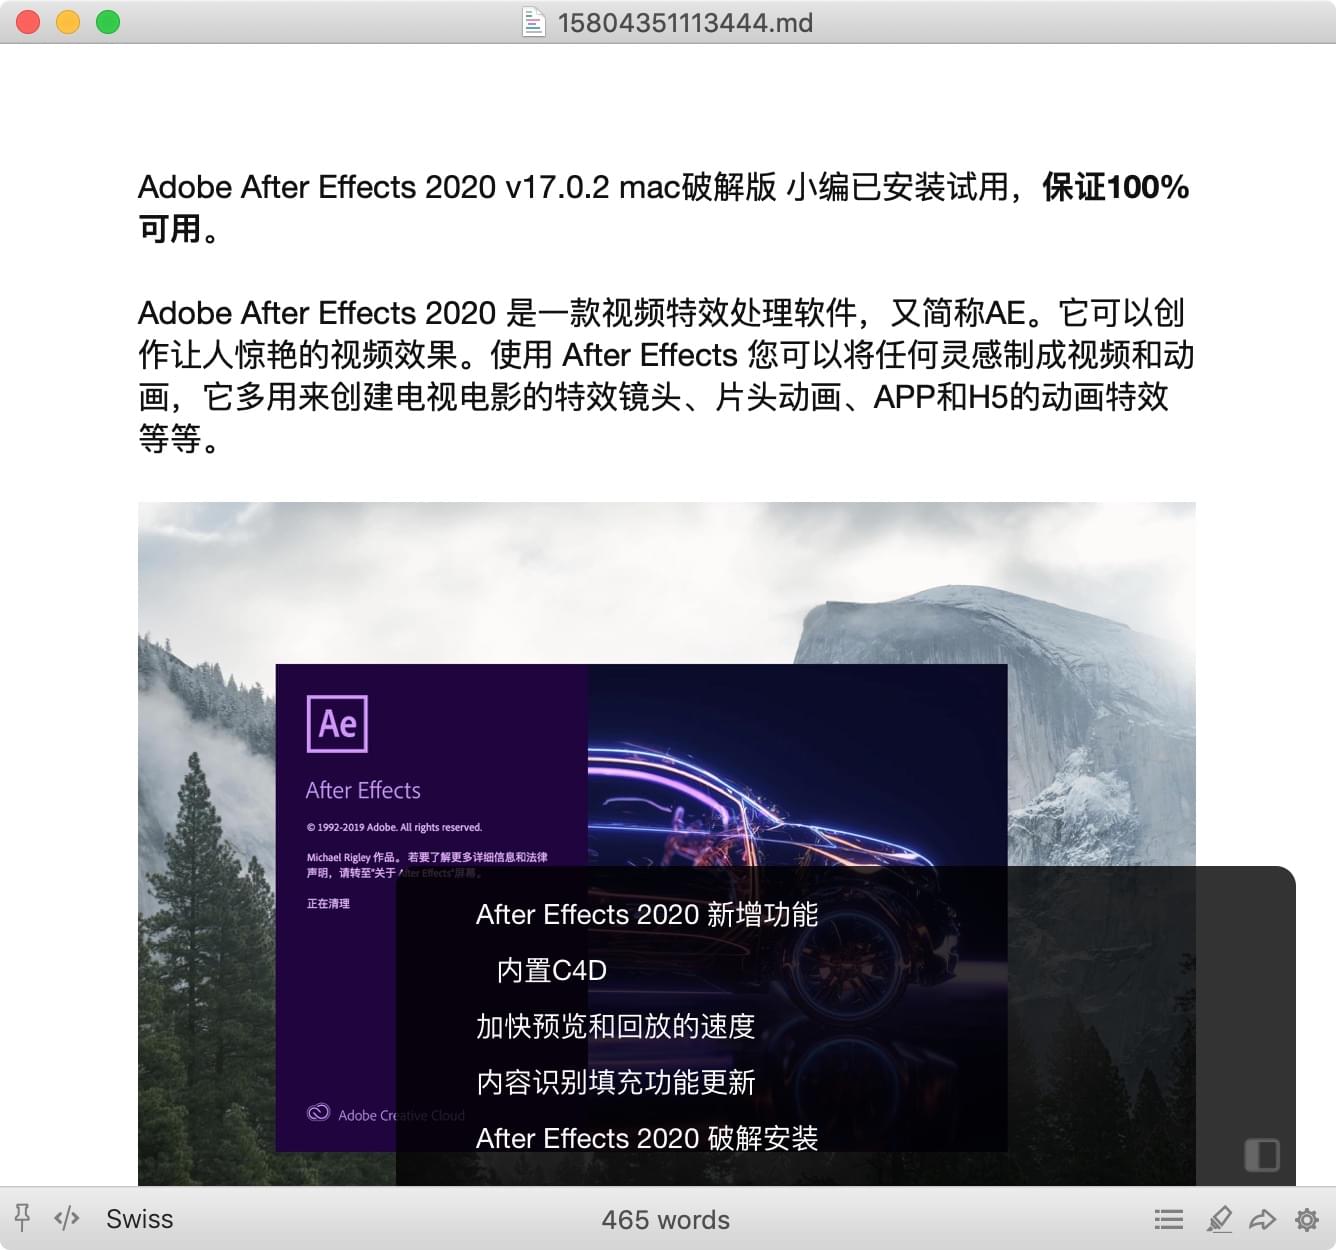Toggle source code mode icon

(67, 1218)
